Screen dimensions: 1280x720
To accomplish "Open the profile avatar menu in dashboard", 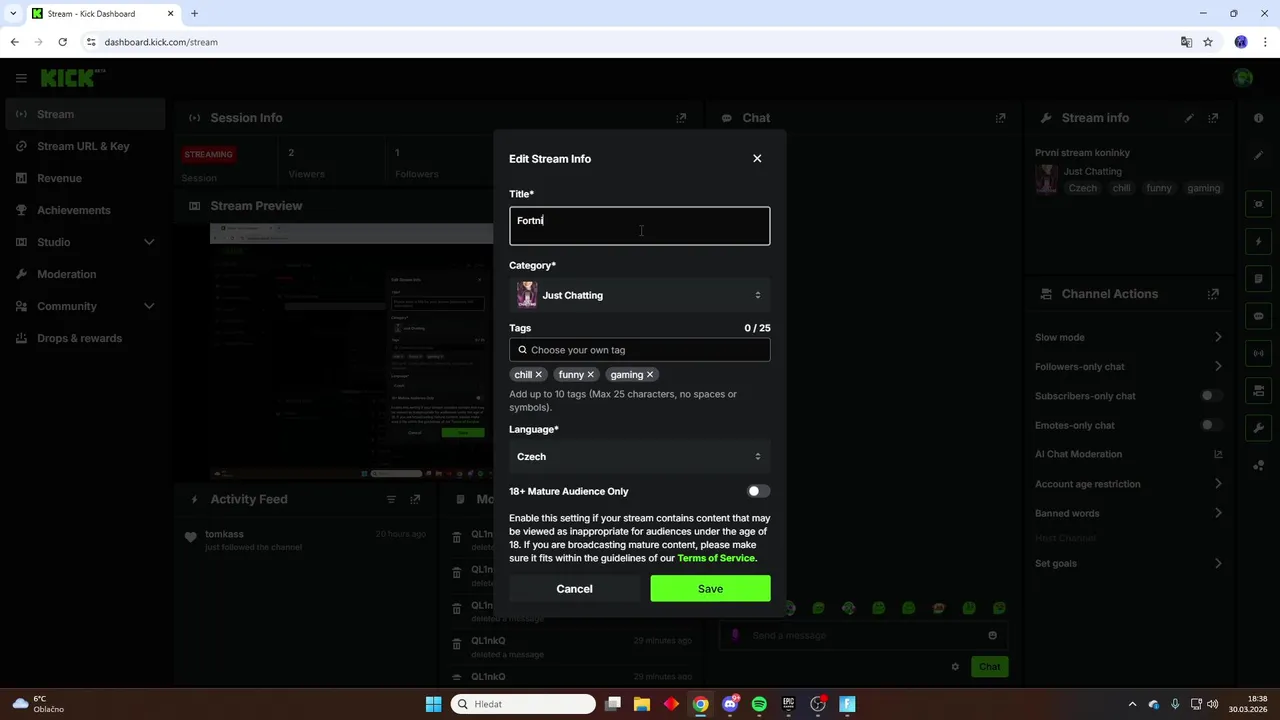I will tap(1243, 78).
